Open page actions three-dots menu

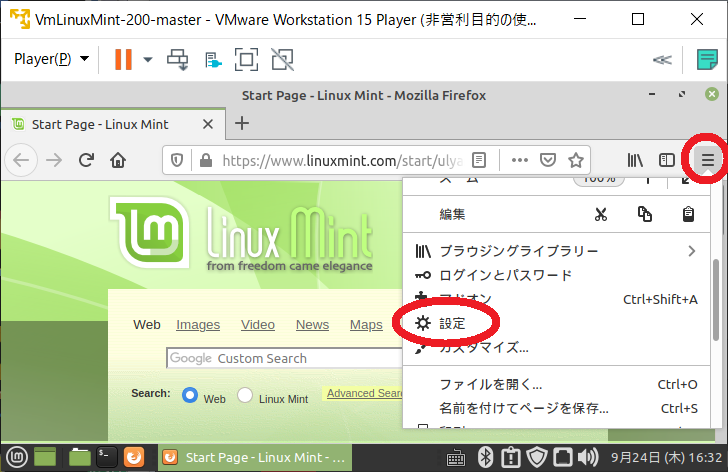520,161
